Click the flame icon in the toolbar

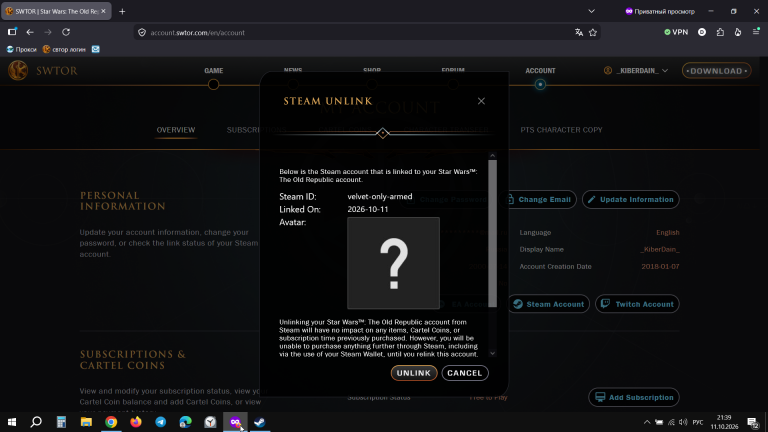click(738, 32)
